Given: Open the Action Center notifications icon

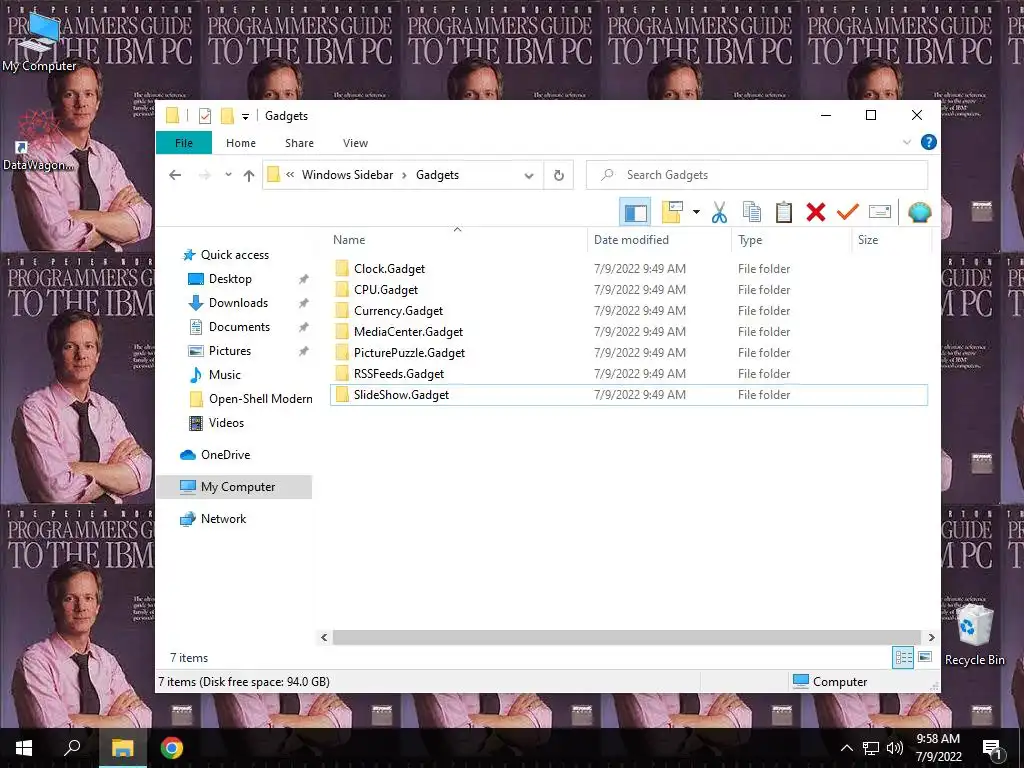Looking at the screenshot, I should [x=992, y=748].
